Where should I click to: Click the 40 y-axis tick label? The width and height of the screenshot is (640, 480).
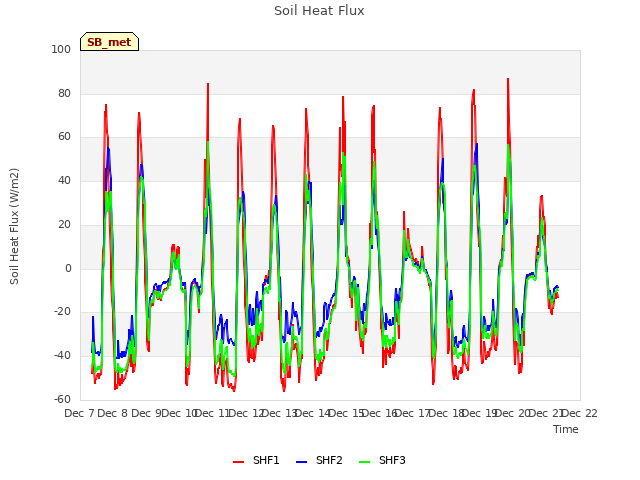click(64, 180)
